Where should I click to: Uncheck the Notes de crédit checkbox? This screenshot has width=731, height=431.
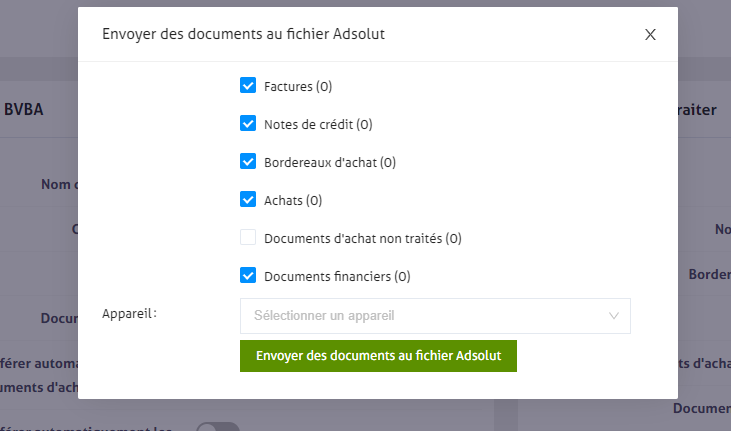tap(248, 124)
